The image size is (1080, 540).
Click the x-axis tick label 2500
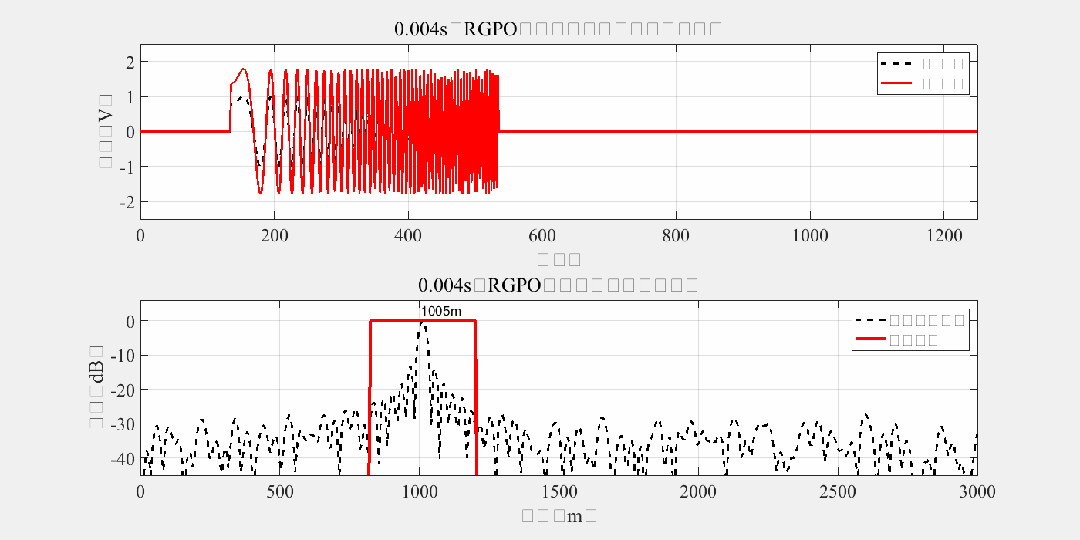pos(838,491)
